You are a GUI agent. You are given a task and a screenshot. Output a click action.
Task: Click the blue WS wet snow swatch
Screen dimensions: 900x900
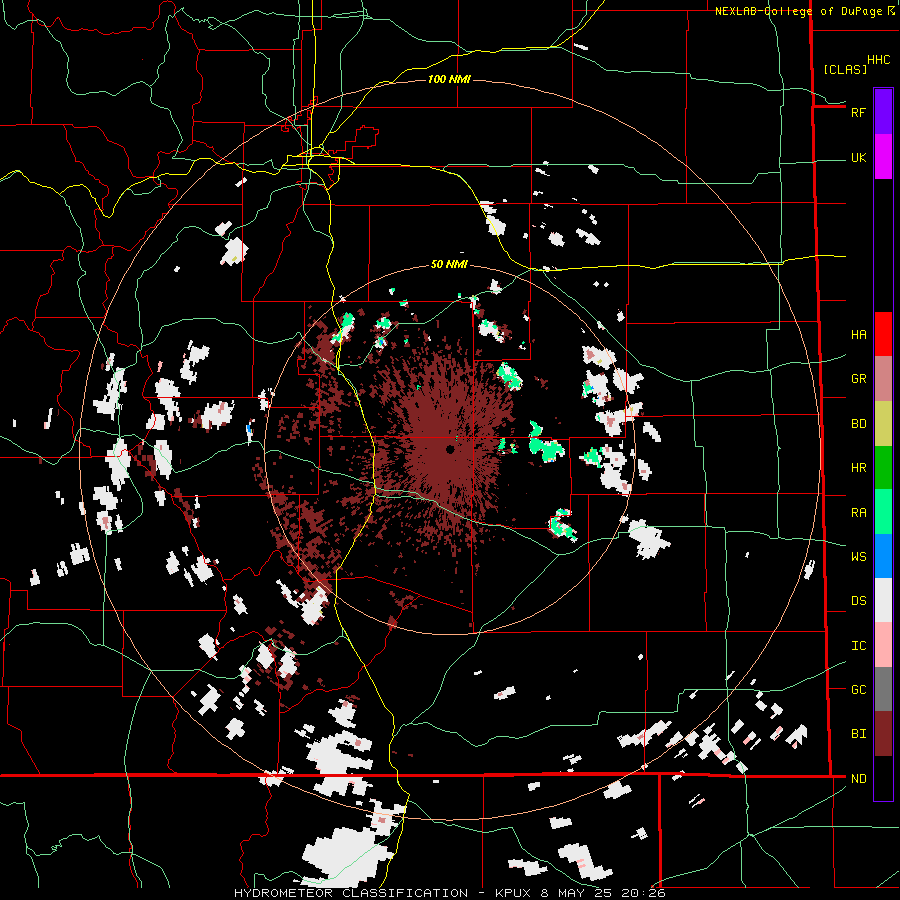(883, 556)
